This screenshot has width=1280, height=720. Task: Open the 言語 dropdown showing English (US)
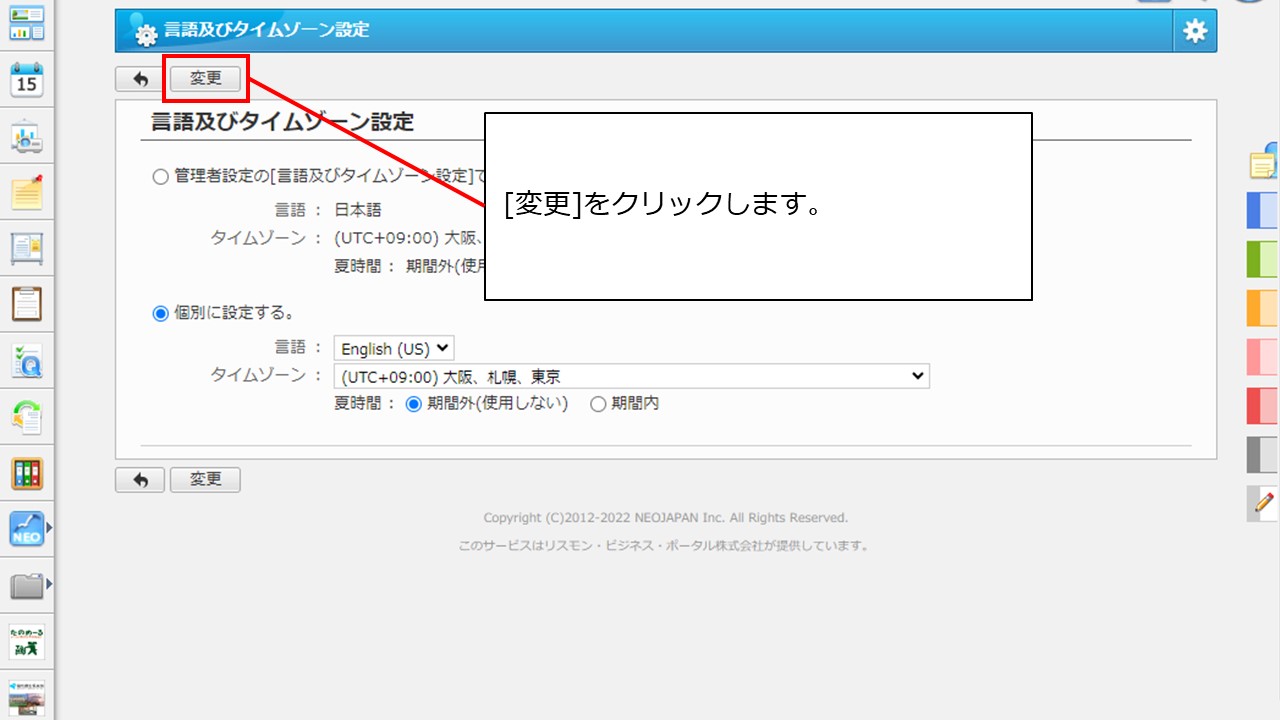(x=394, y=349)
